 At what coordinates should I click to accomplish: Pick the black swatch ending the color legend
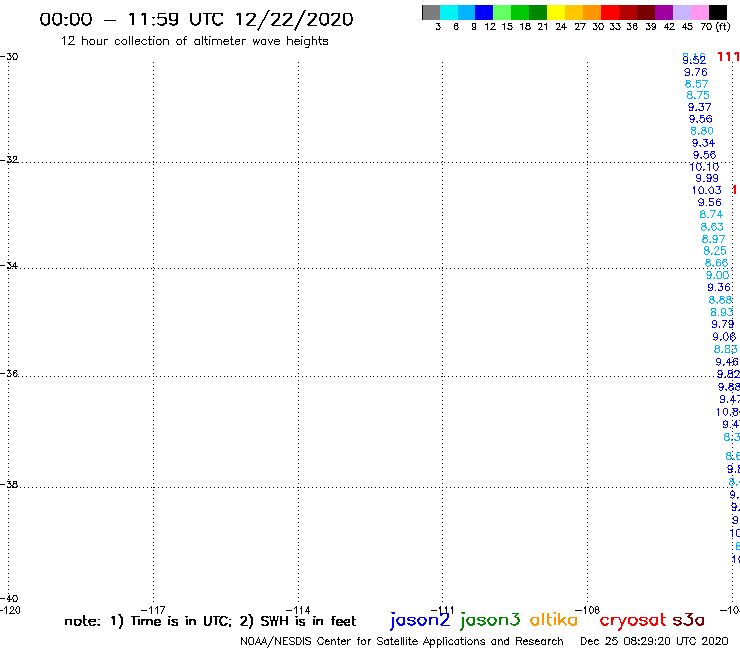[x=718, y=12]
